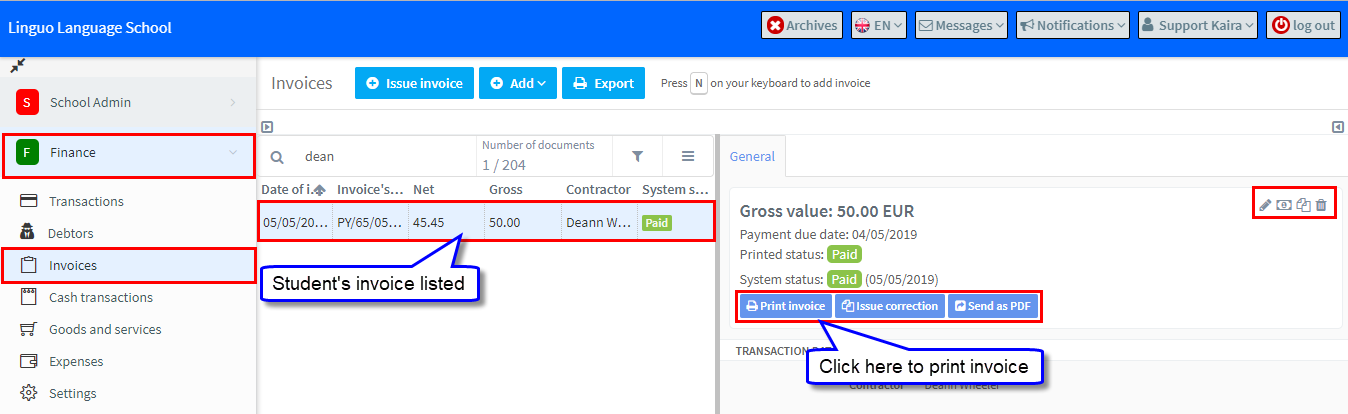1348x414 pixels.
Task: Open the filter funnel icon
Action: click(637, 156)
